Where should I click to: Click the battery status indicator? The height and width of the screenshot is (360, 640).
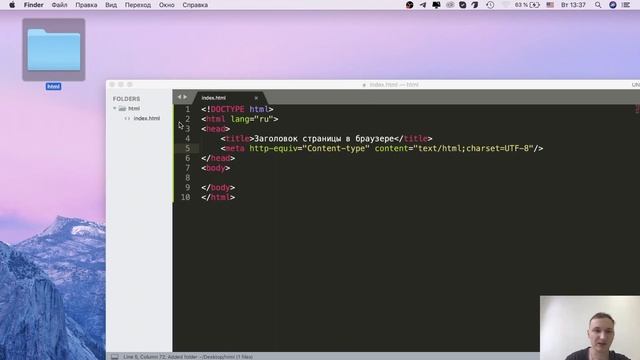point(527,5)
